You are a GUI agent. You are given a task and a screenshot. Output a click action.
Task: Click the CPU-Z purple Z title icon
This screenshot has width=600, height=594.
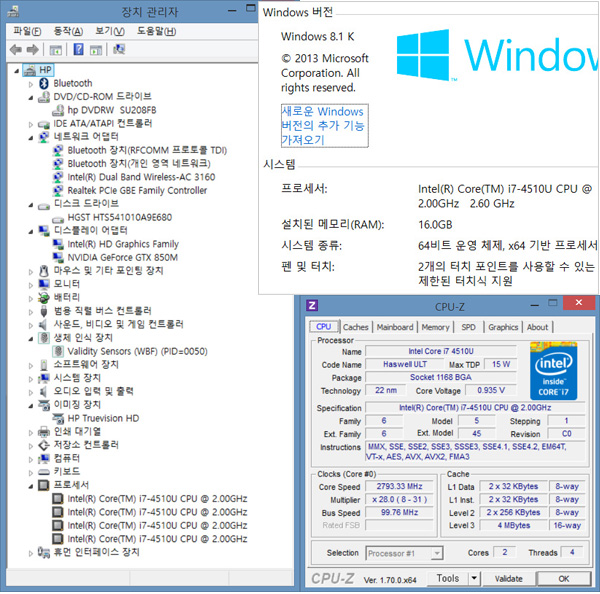[312, 305]
